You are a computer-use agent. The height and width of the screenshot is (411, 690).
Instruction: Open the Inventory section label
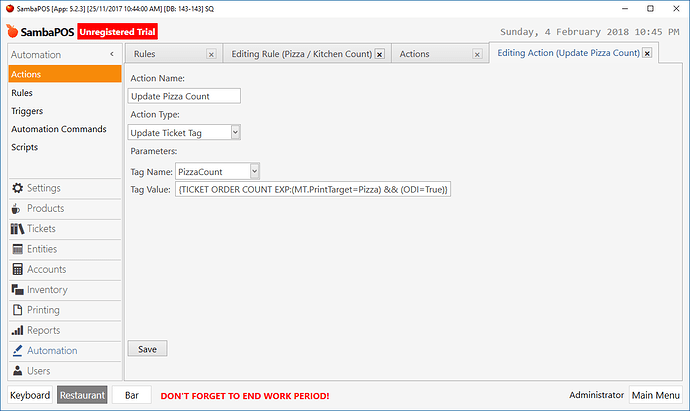point(48,290)
